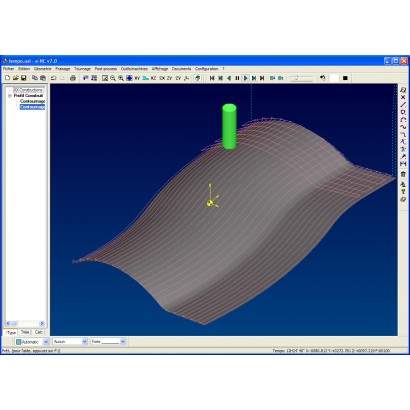Click the Save file icon in the toolbar
410x410 pixels.
click(x=24, y=78)
